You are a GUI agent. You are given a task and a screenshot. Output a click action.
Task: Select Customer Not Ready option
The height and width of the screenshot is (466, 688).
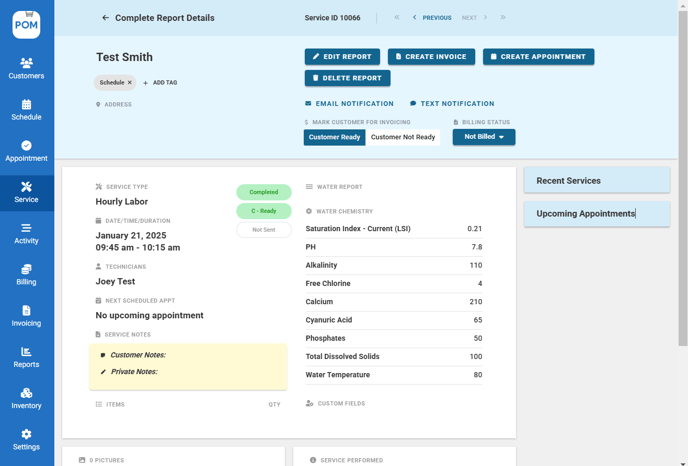coord(403,137)
